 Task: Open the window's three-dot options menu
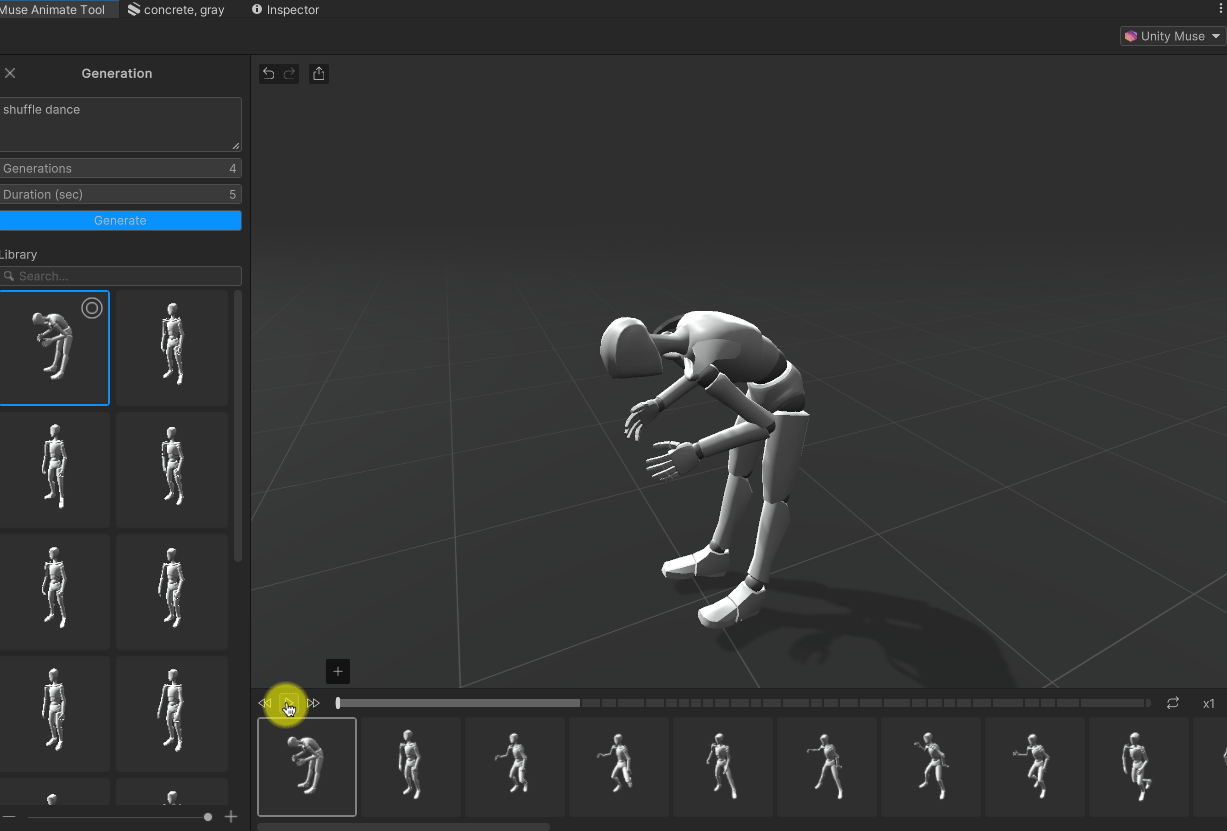pos(1222,9)
